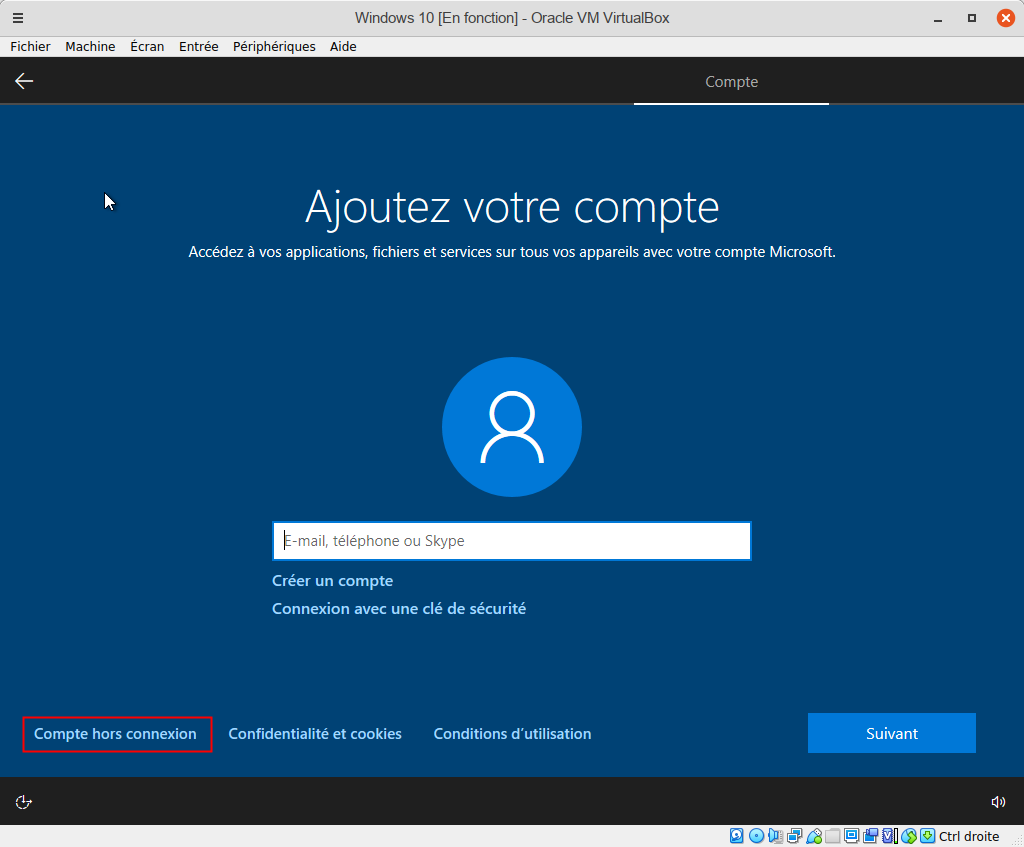Screen dimensions: 1024x847
Task: Click the display settings status icon
Action: pos(852,836)
